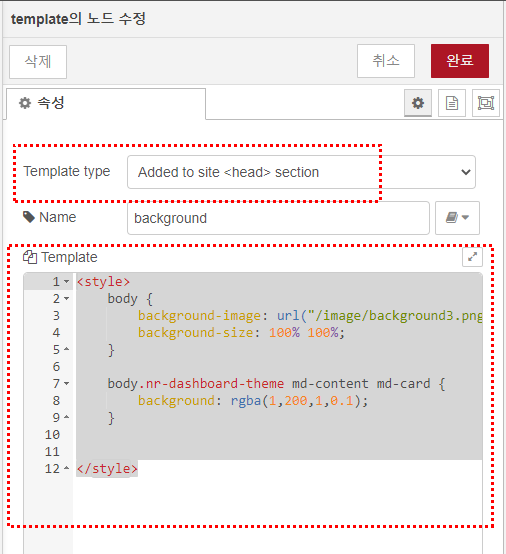This screenshot has height=554, width=506.
Task: Click the Template label above the editor
Action: [69, 257]
